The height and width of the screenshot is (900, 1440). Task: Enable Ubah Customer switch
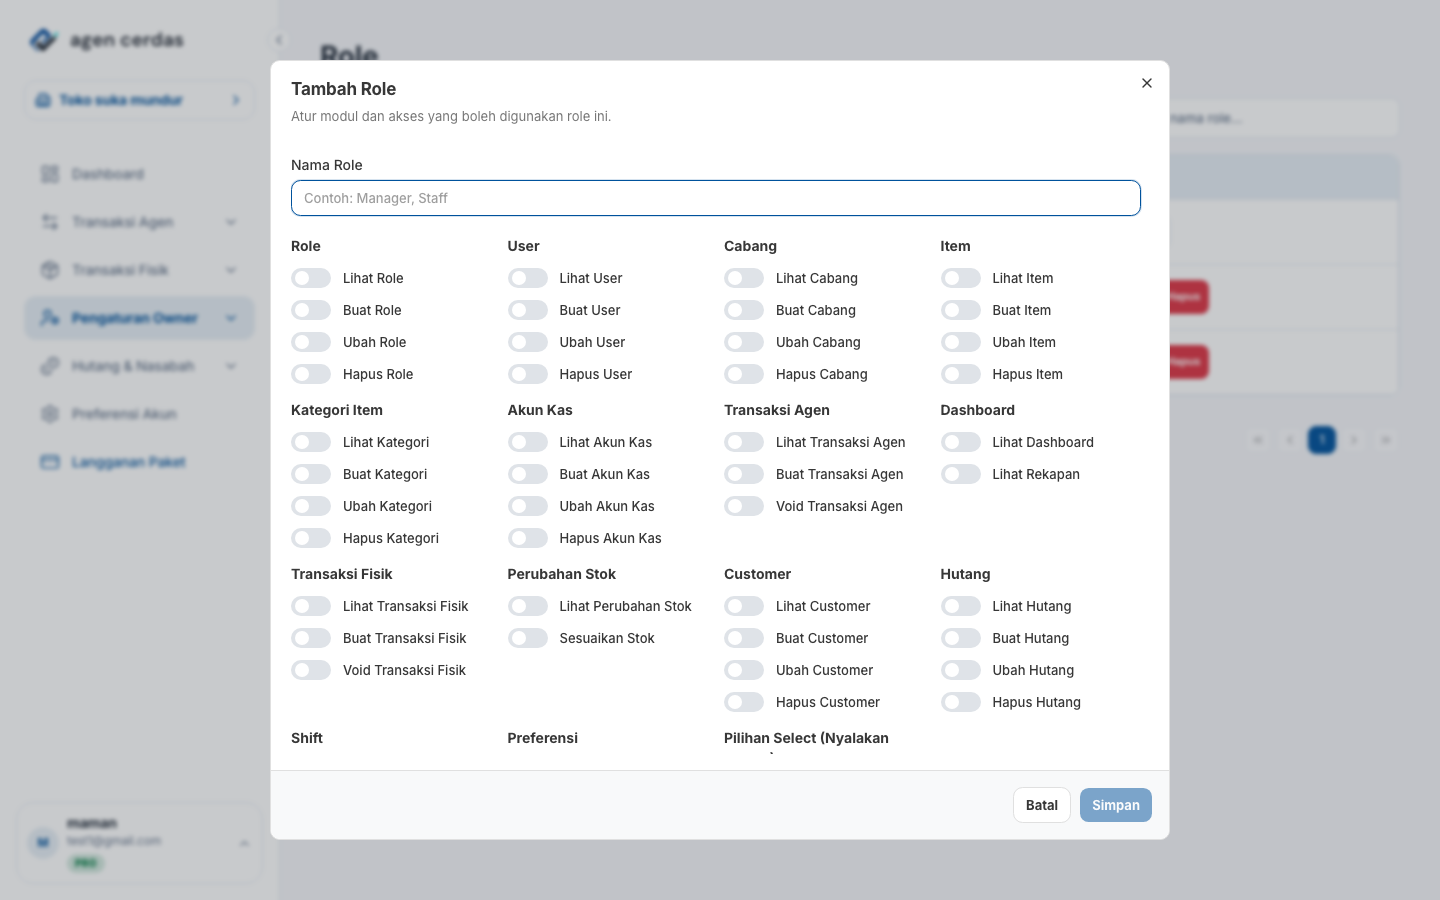tap(744, 670)
